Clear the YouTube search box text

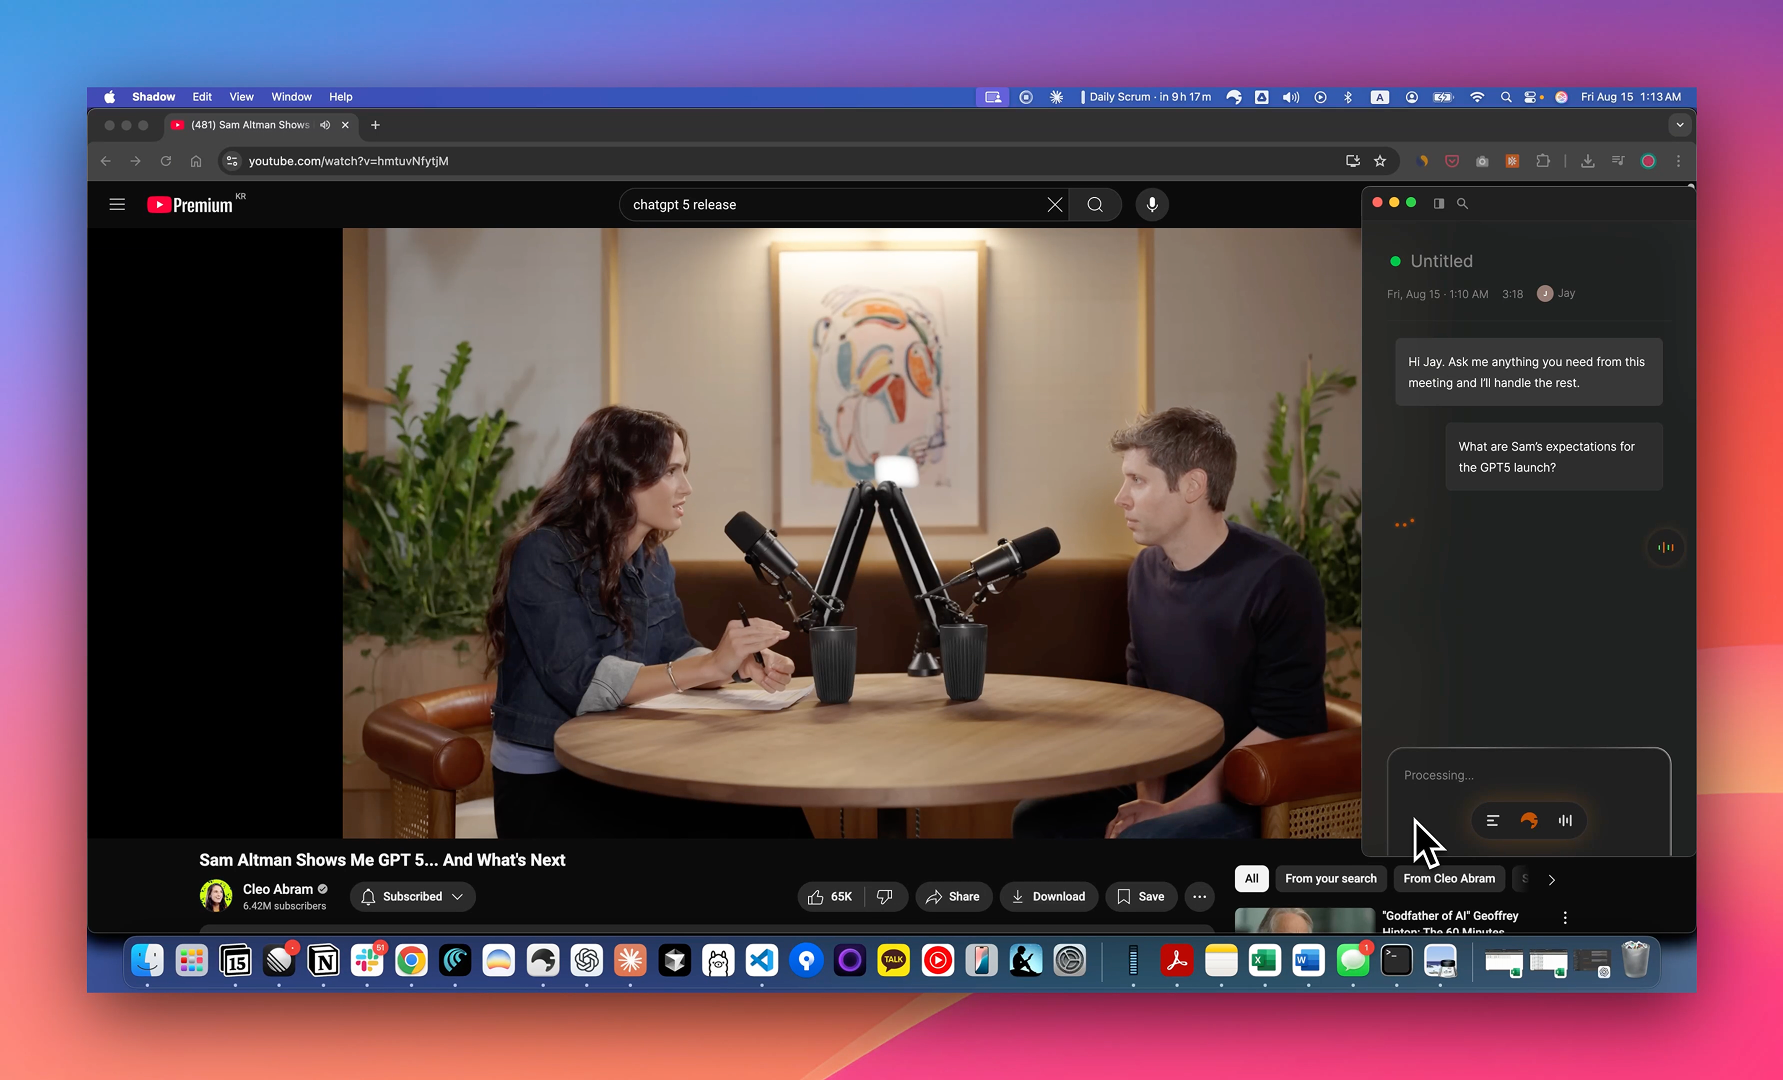click(1055, 205)
